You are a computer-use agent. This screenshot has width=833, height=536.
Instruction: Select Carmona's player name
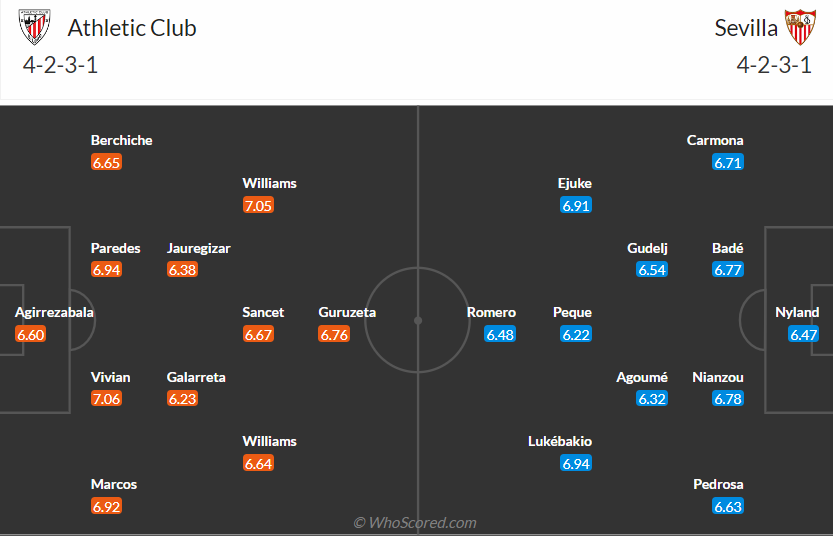715,140
